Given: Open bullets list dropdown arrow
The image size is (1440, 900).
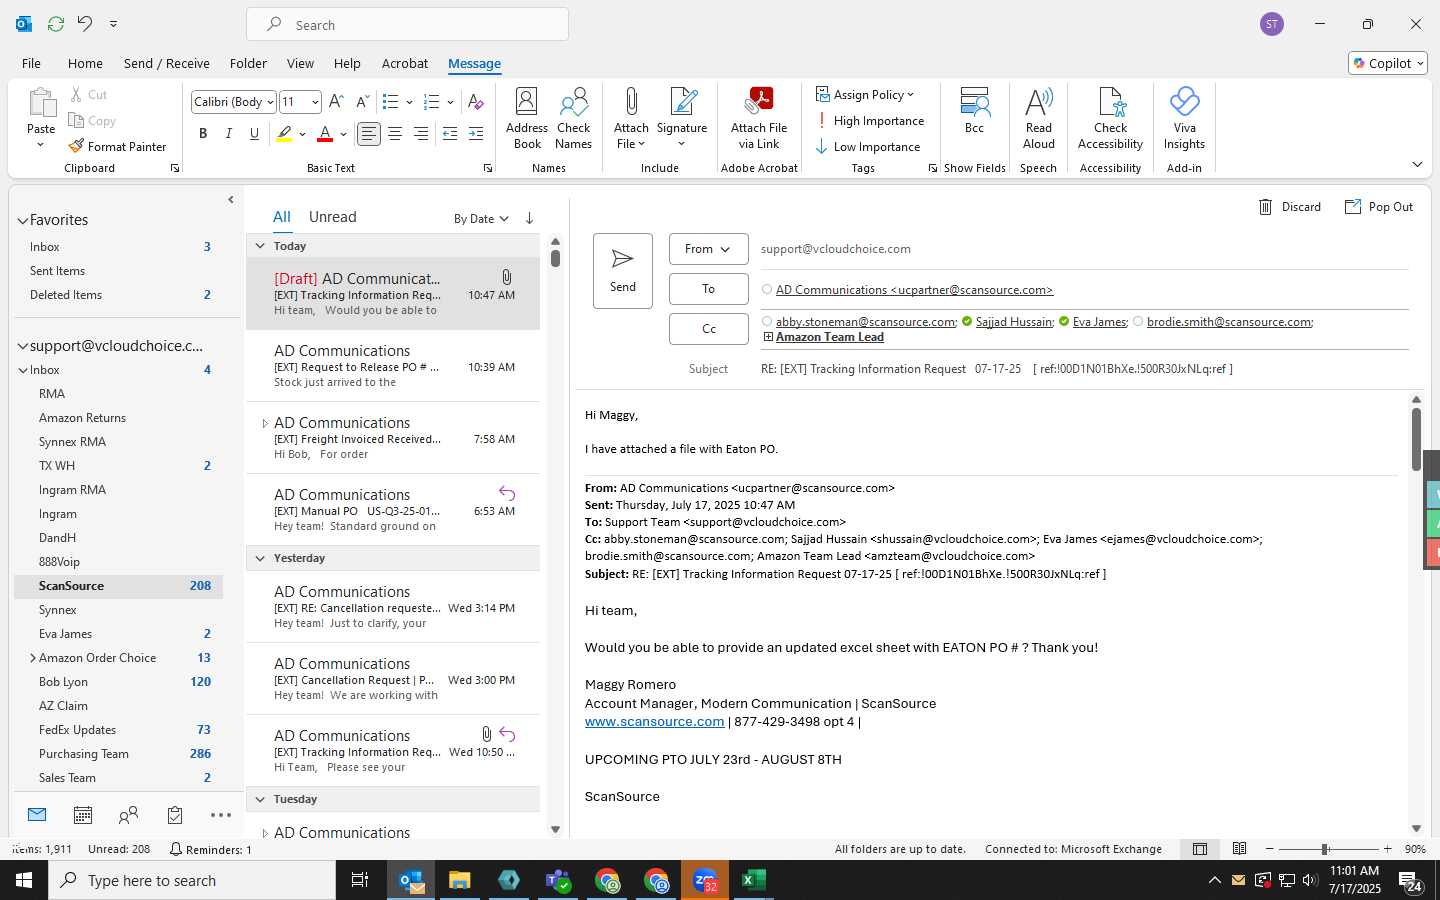Looking at the screenshot, I should coord(409,102).
